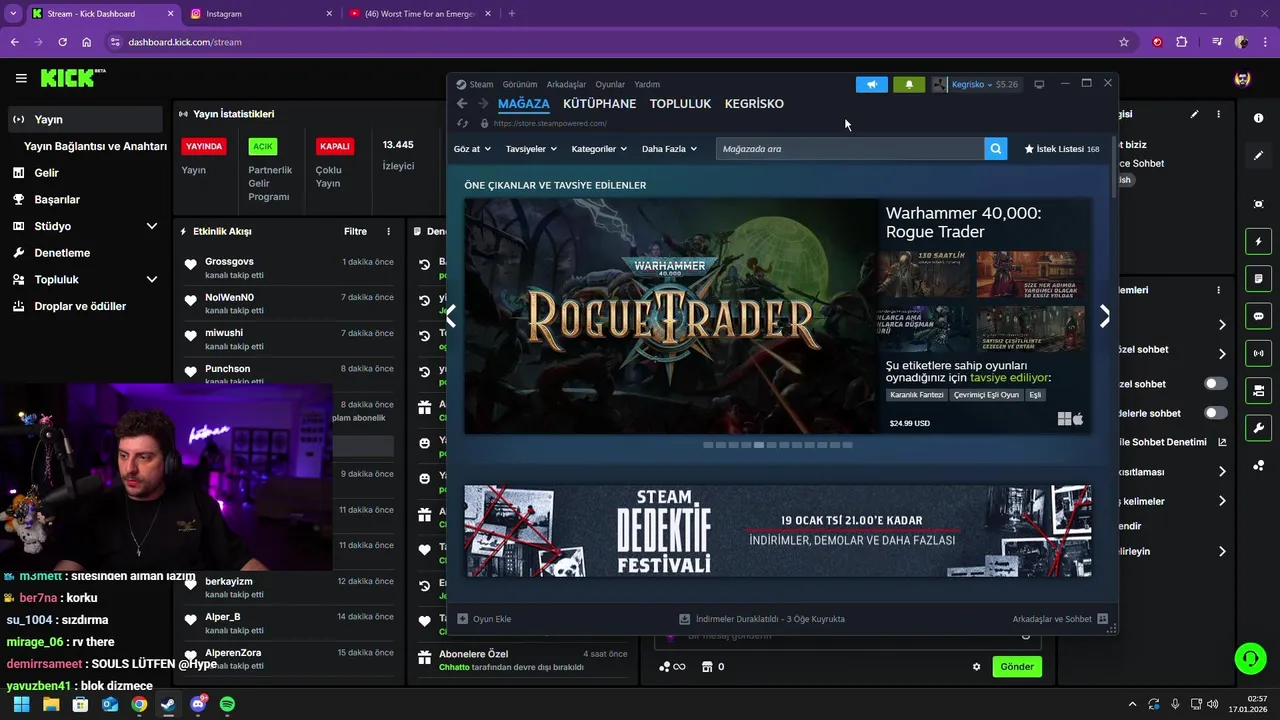Screen dimensions: 1280x720
Task: Open Steam notifications bell
Action: (x=909, y=84)
